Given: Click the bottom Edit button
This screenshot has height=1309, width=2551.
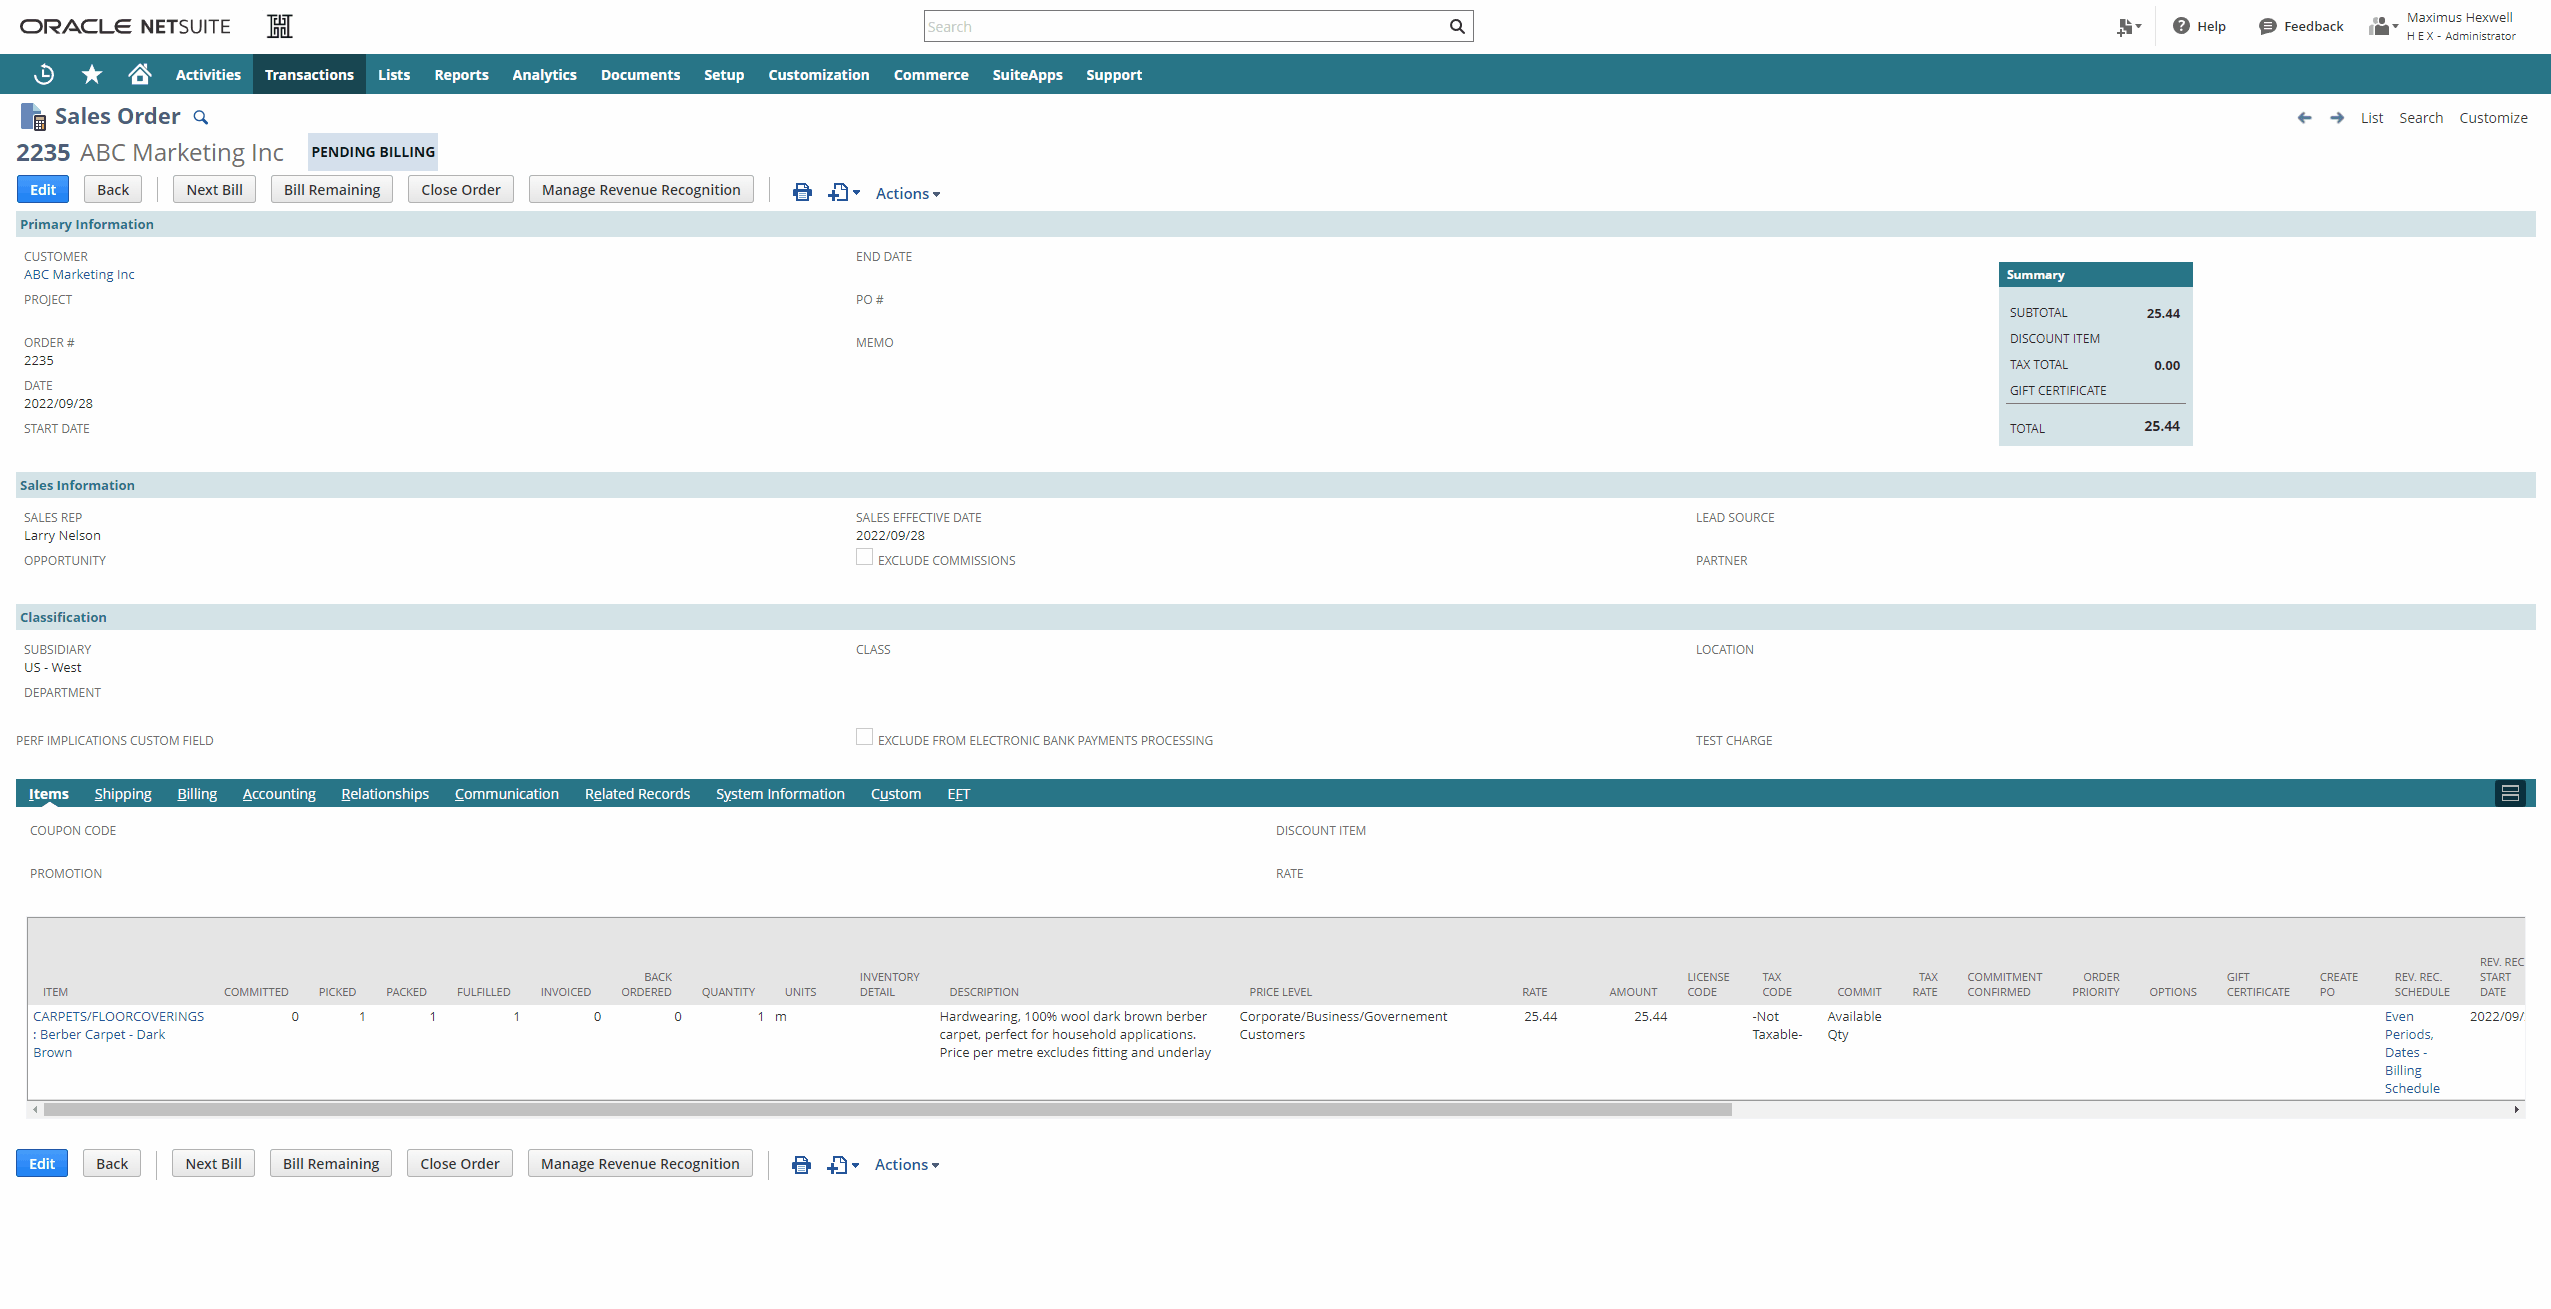Looking at the screenshot, I should [x=42, y=1163].
